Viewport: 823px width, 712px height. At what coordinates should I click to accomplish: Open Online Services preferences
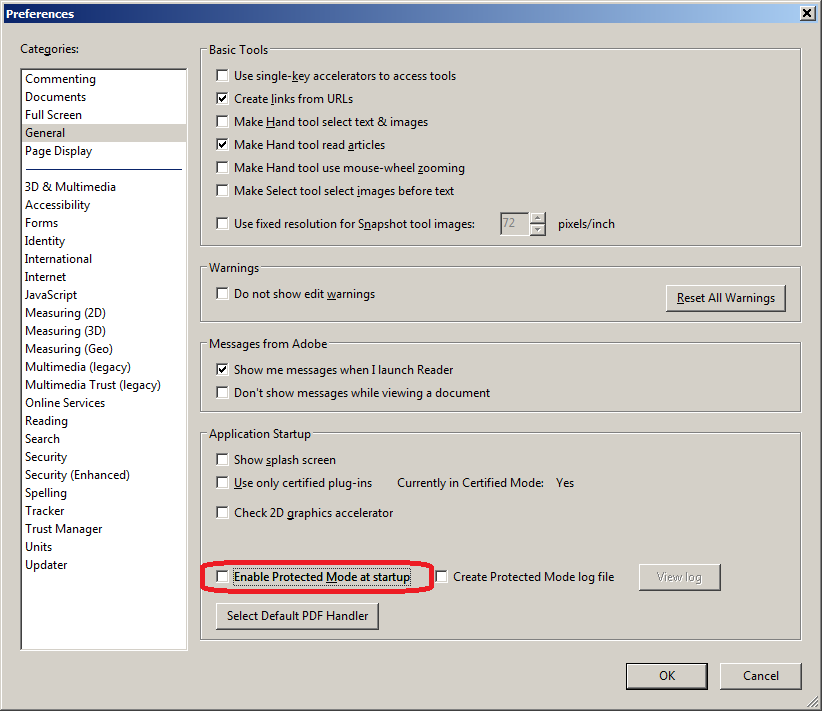click(104, 403)
